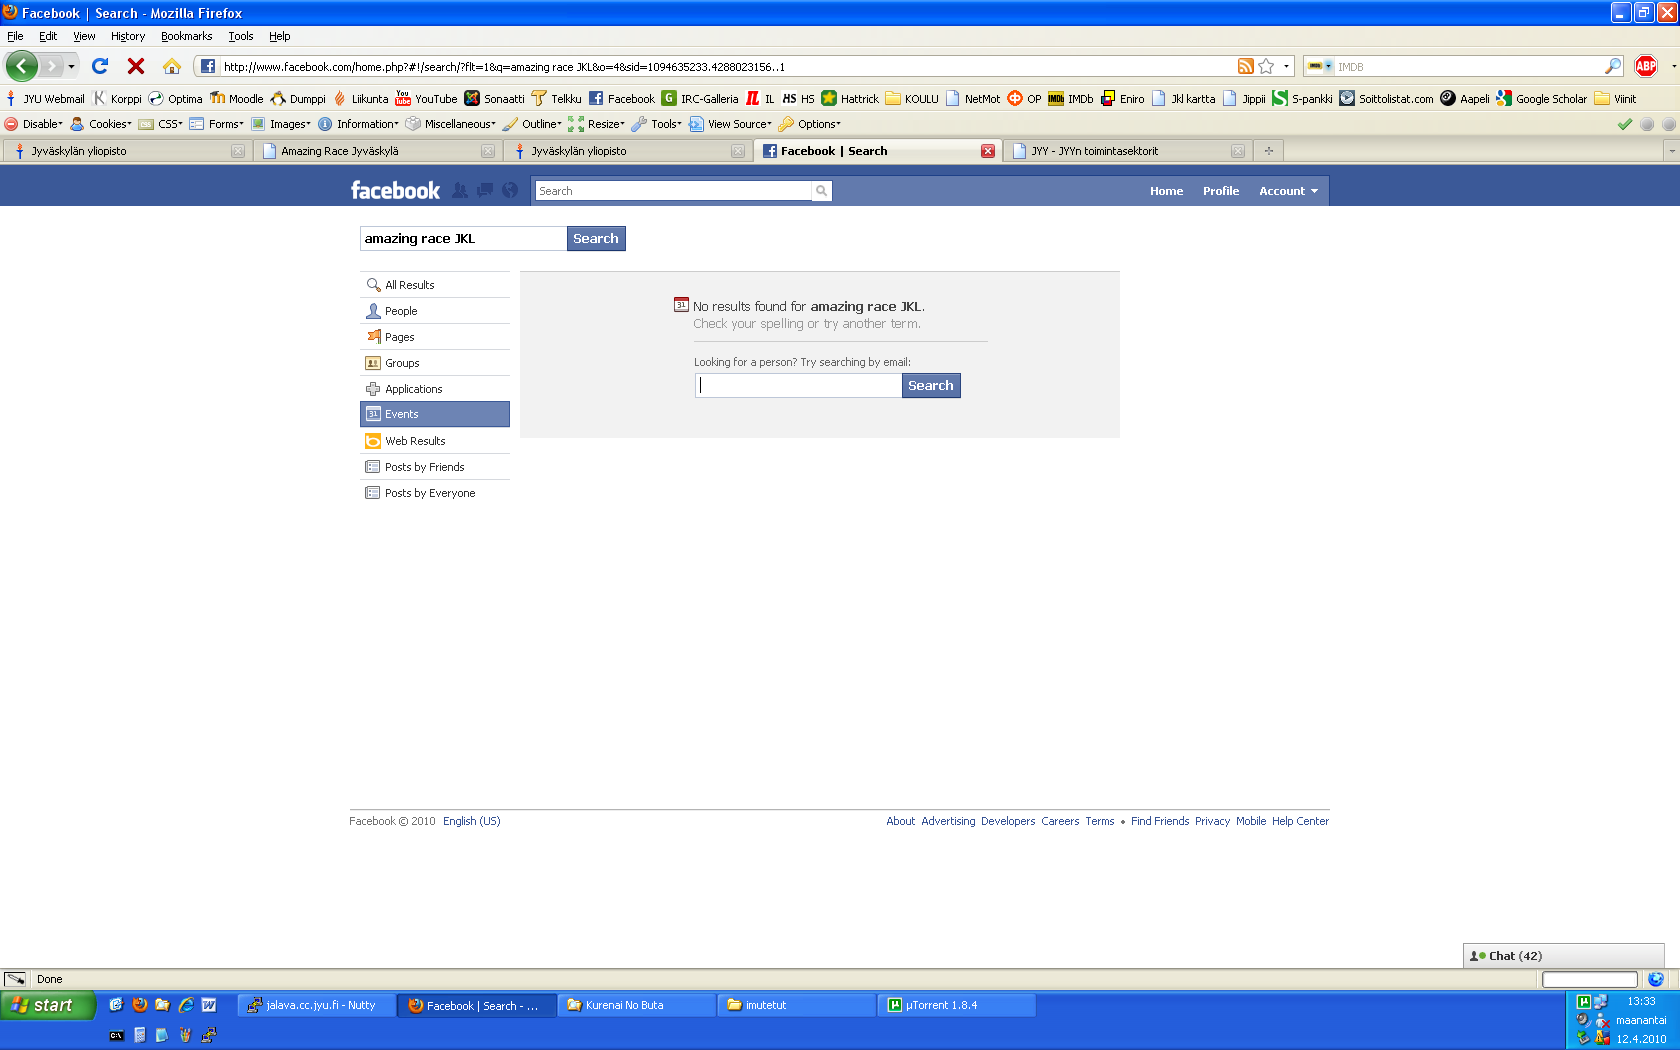Click the Firefox address bar URL field
The width and height of the screenshot is (1680, 1050).
(725, 67)
